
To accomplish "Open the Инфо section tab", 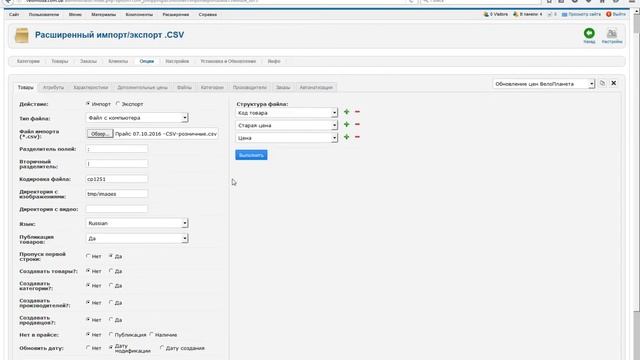I will [274, 61].
